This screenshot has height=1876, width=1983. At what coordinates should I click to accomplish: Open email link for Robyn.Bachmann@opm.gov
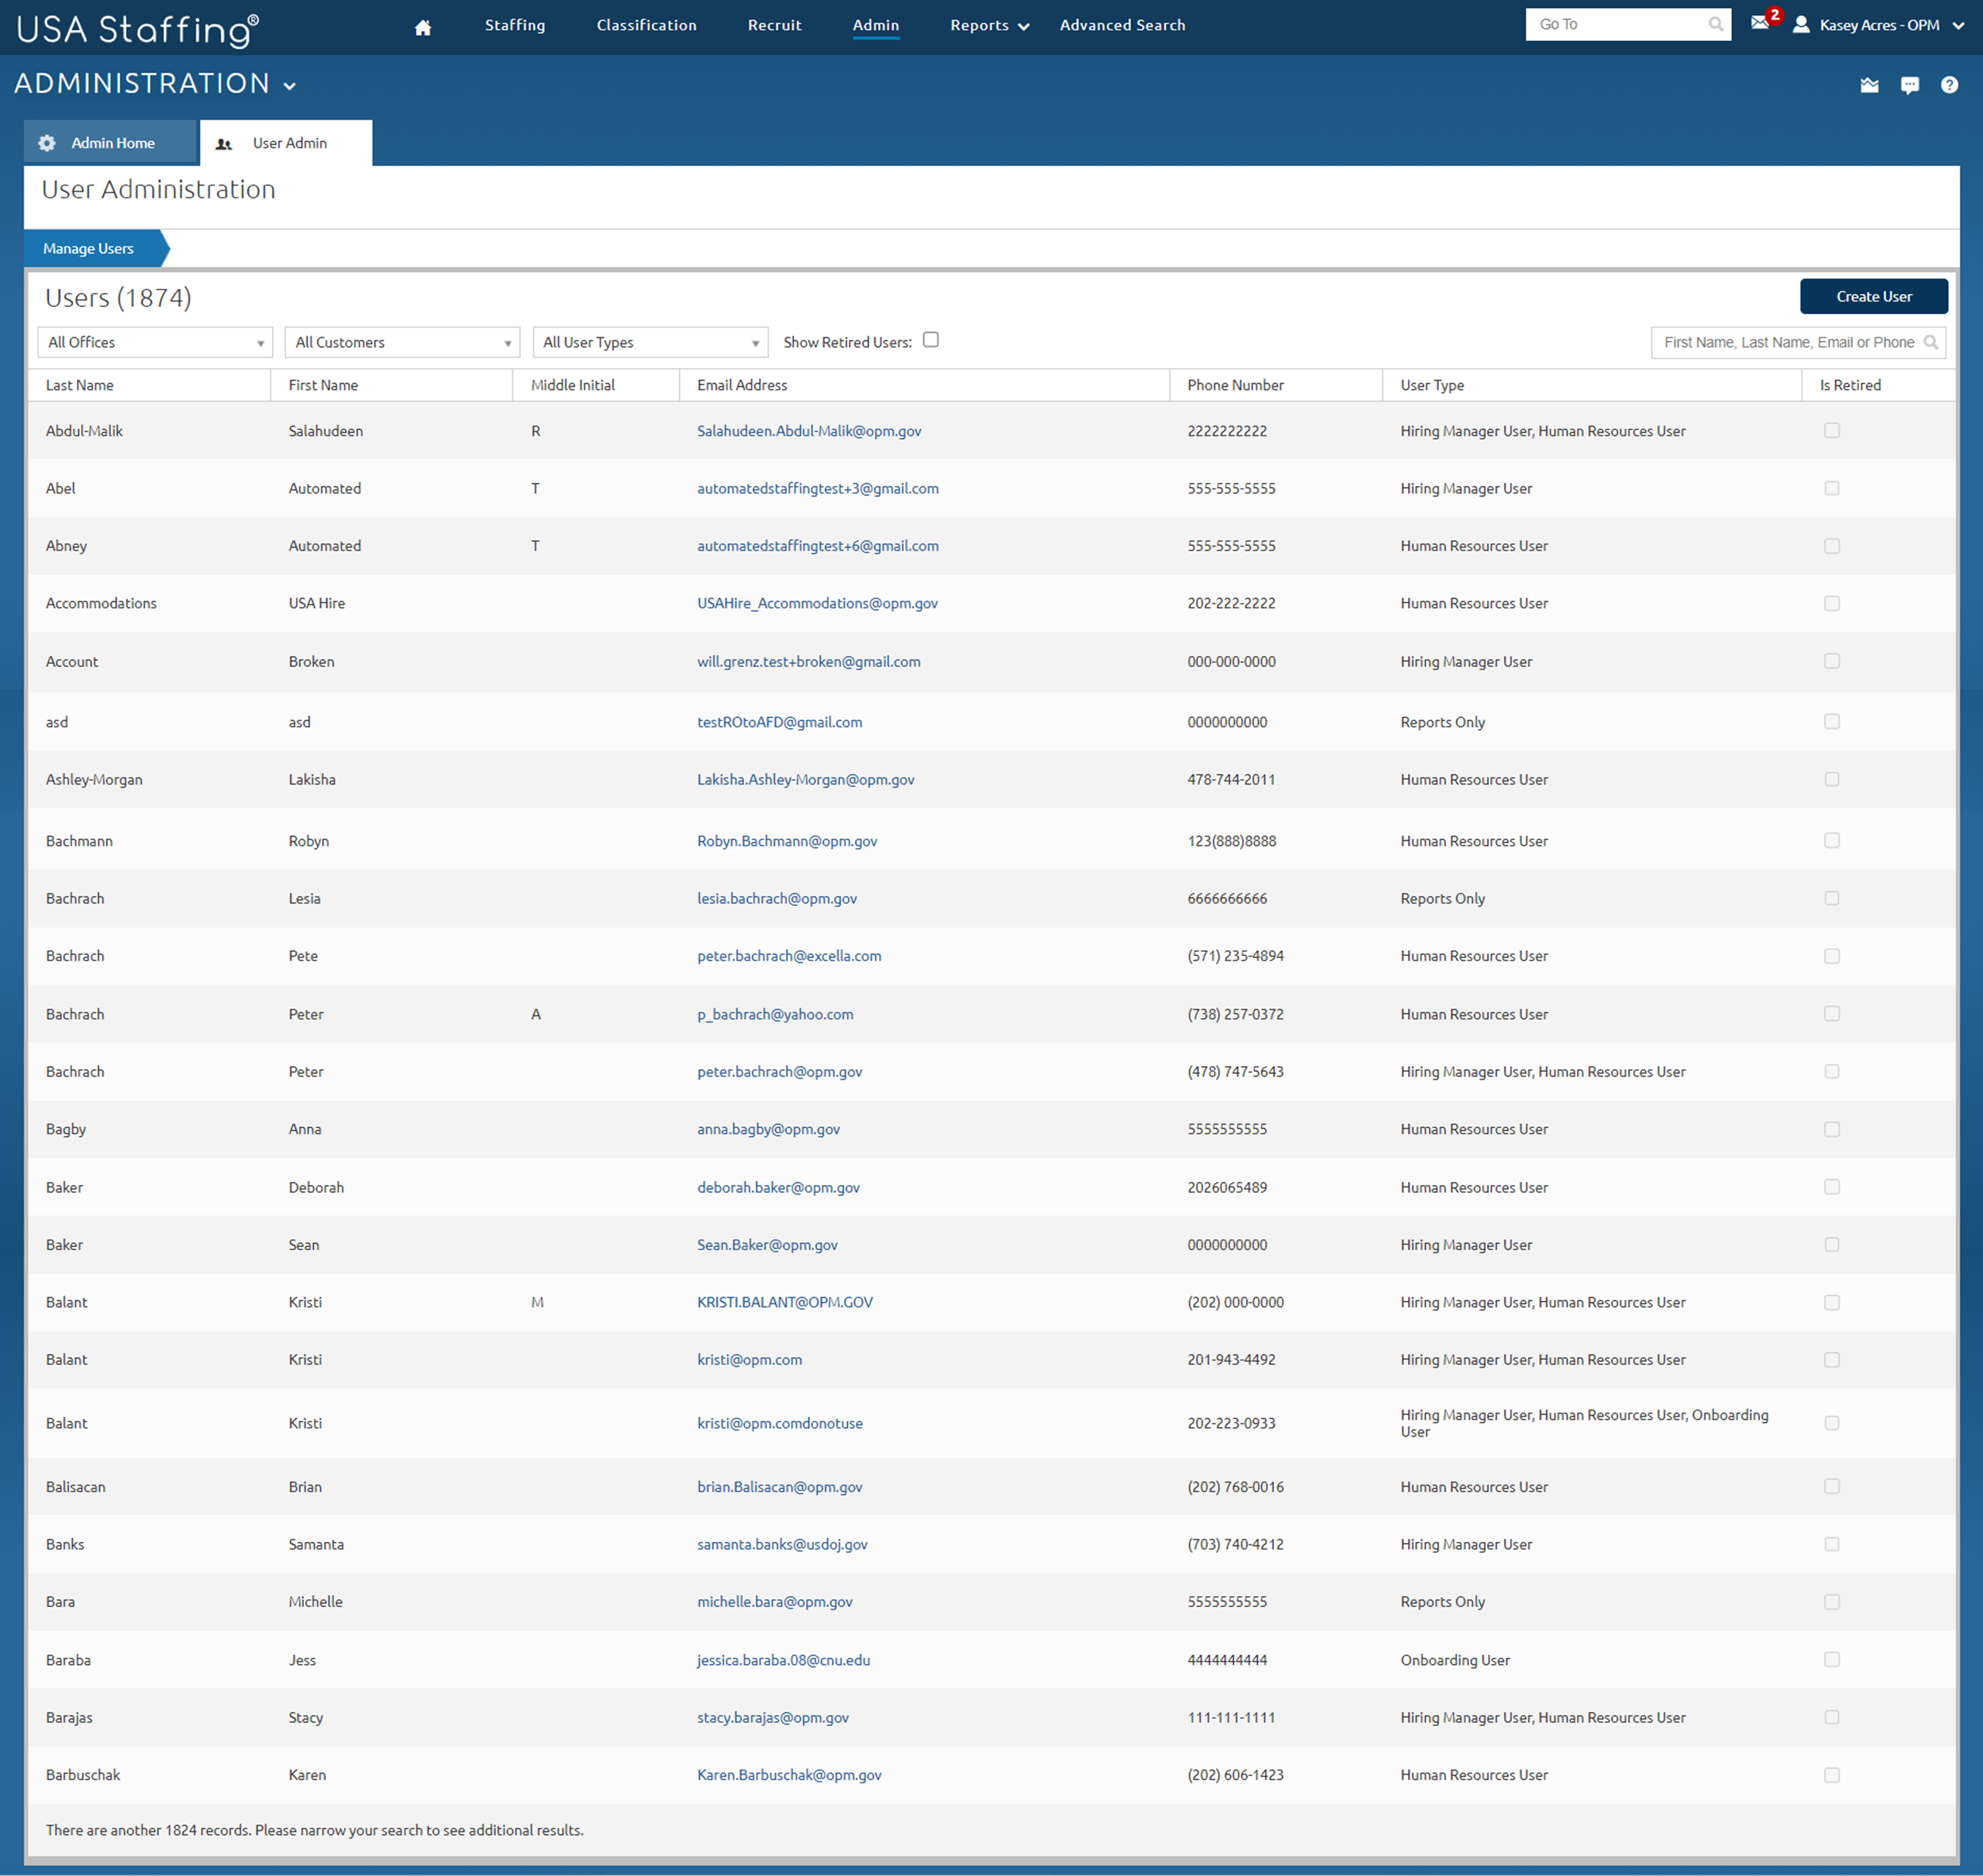[787, 841]
